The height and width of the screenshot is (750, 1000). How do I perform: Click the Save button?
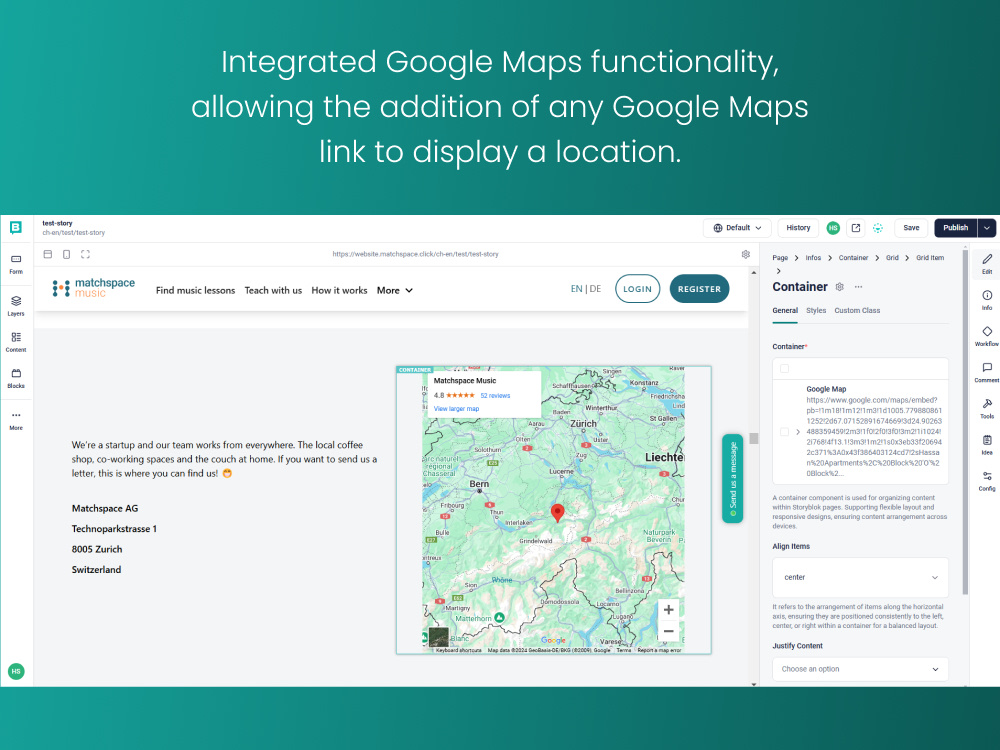911,228
